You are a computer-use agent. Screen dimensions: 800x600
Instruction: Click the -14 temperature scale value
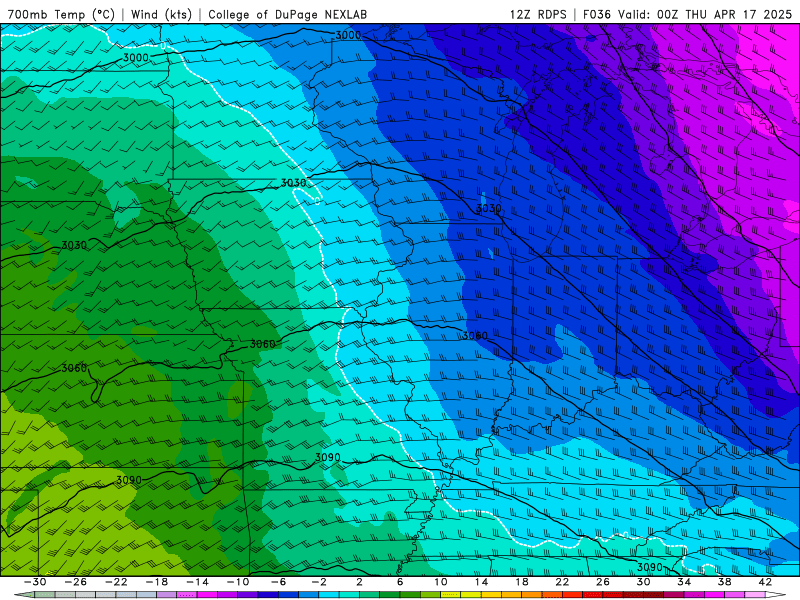click(x=197, y=582)
